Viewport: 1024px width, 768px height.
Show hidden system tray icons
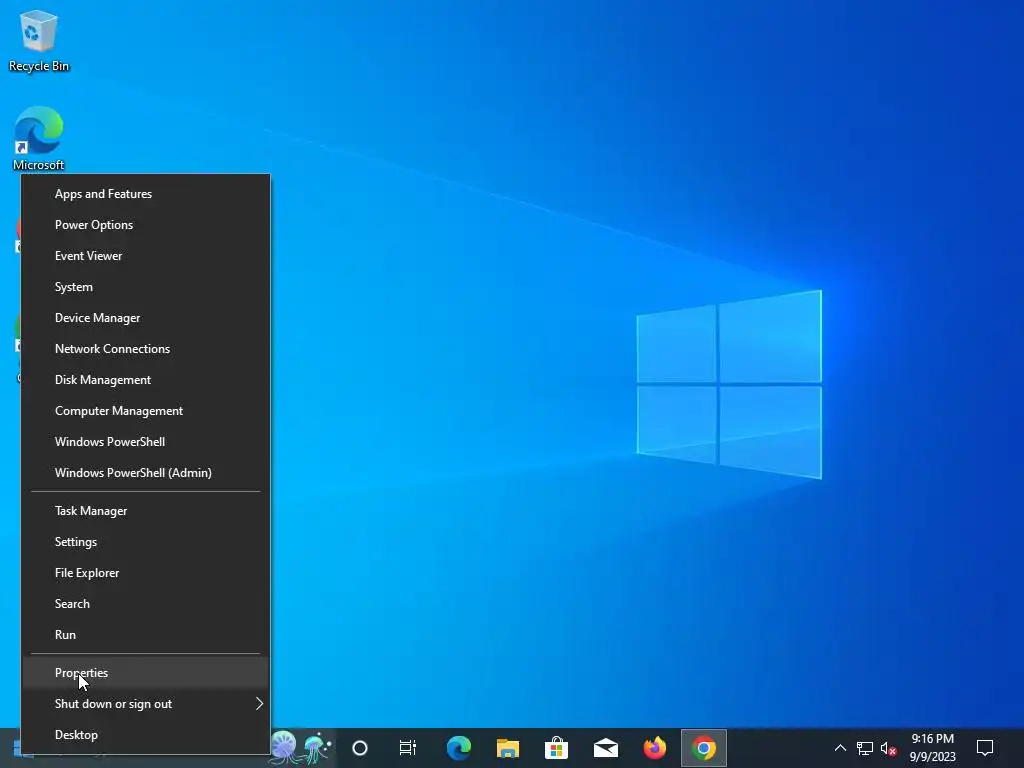pos(840,748)
